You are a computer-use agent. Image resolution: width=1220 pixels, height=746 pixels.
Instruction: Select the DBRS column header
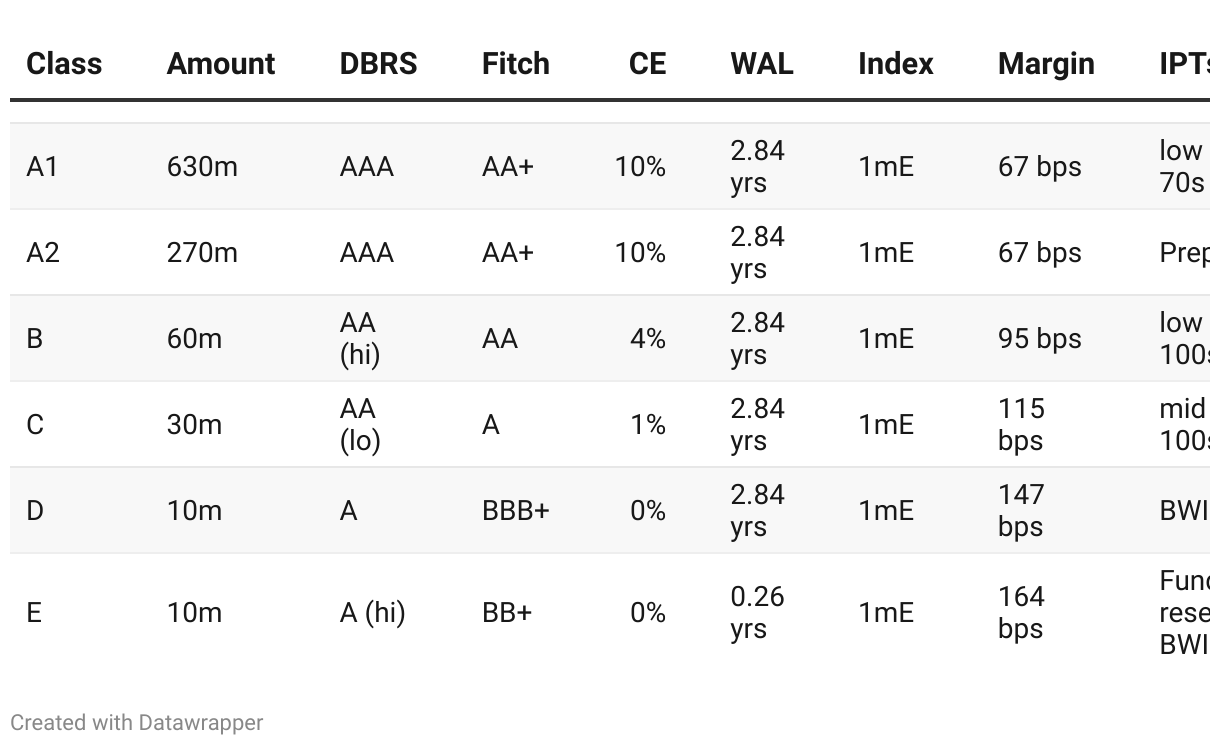pos(378,64)
